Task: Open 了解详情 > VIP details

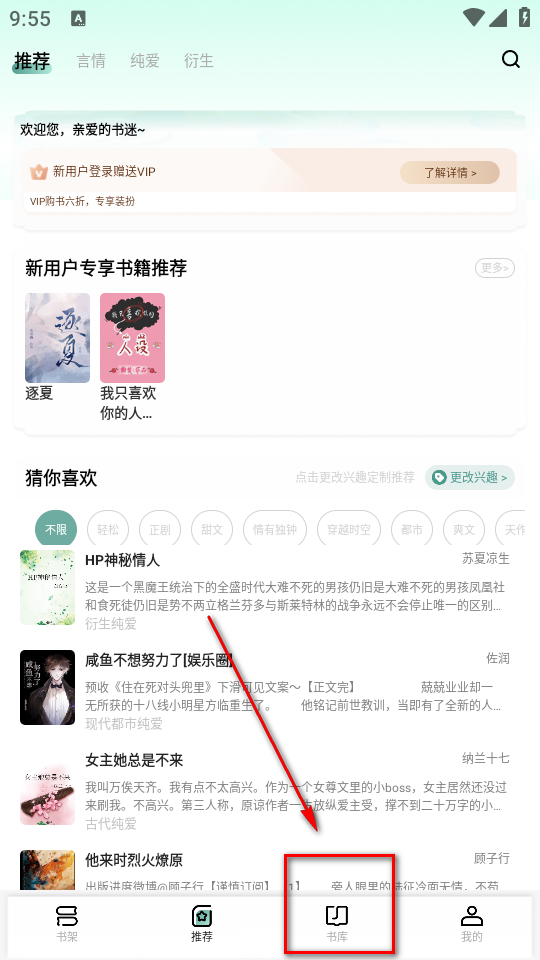Action: click(450, 173)
